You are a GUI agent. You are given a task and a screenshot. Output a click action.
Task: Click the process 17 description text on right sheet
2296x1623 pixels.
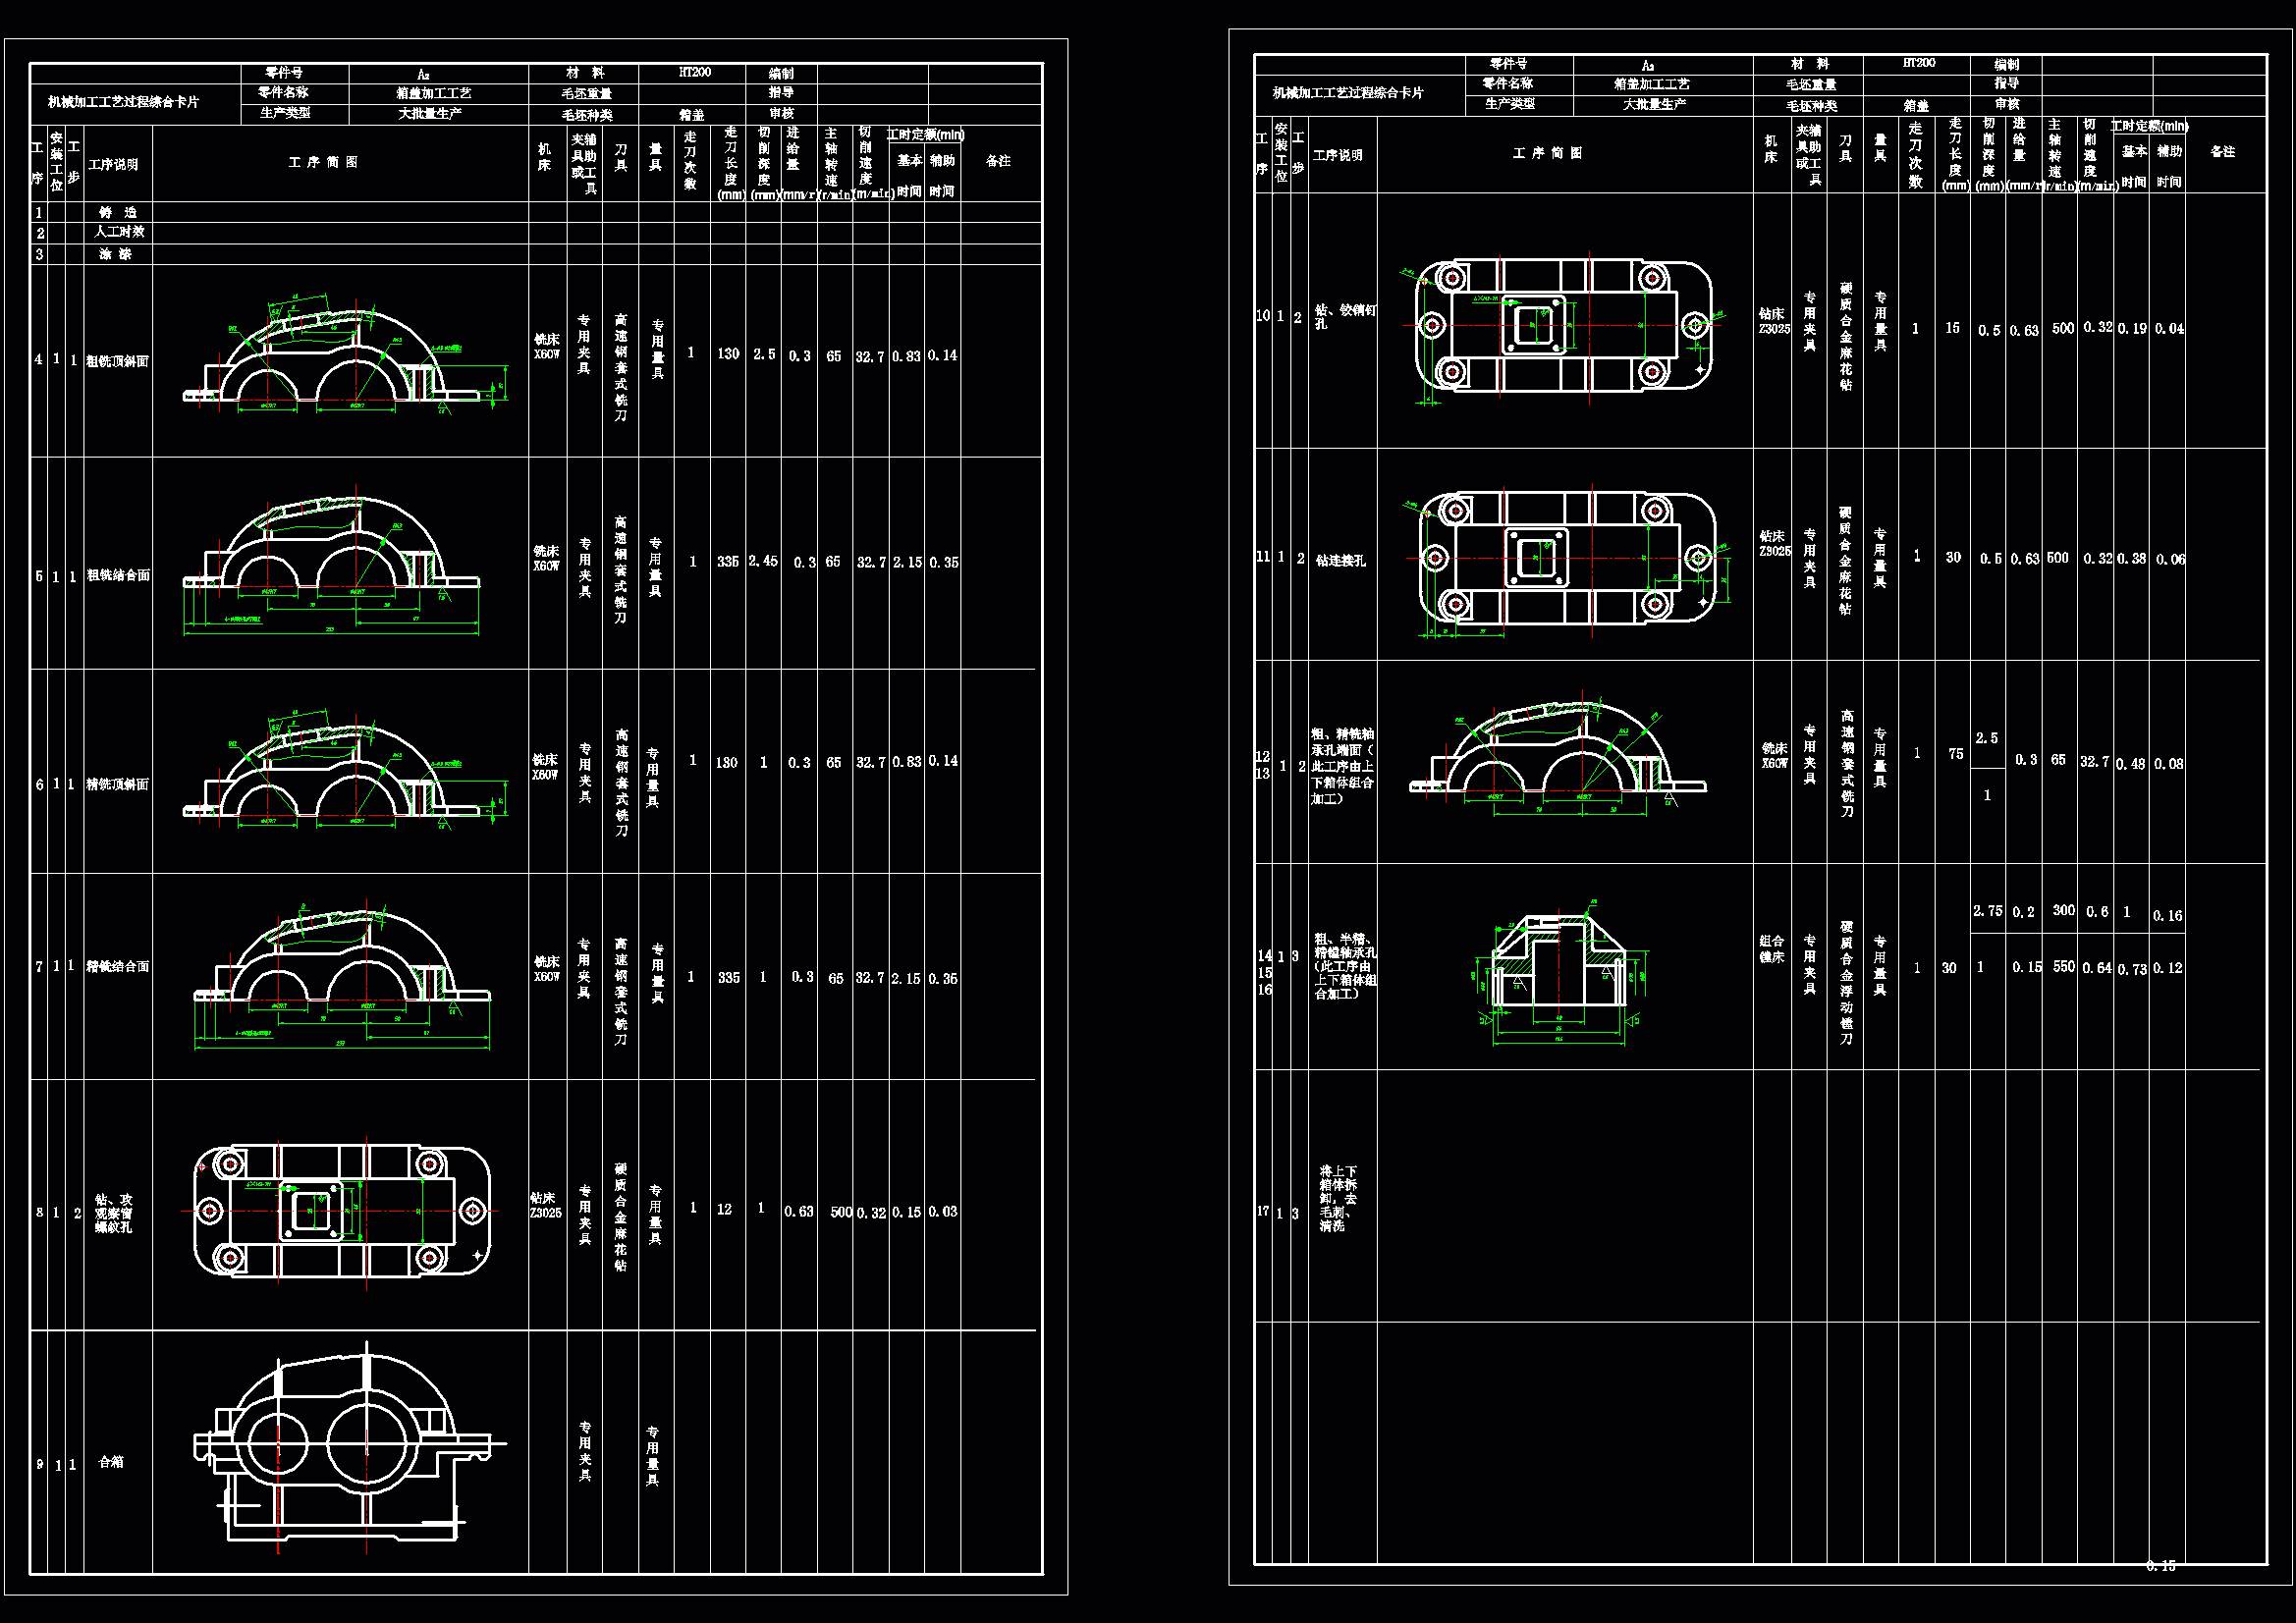[1337, 1197]
